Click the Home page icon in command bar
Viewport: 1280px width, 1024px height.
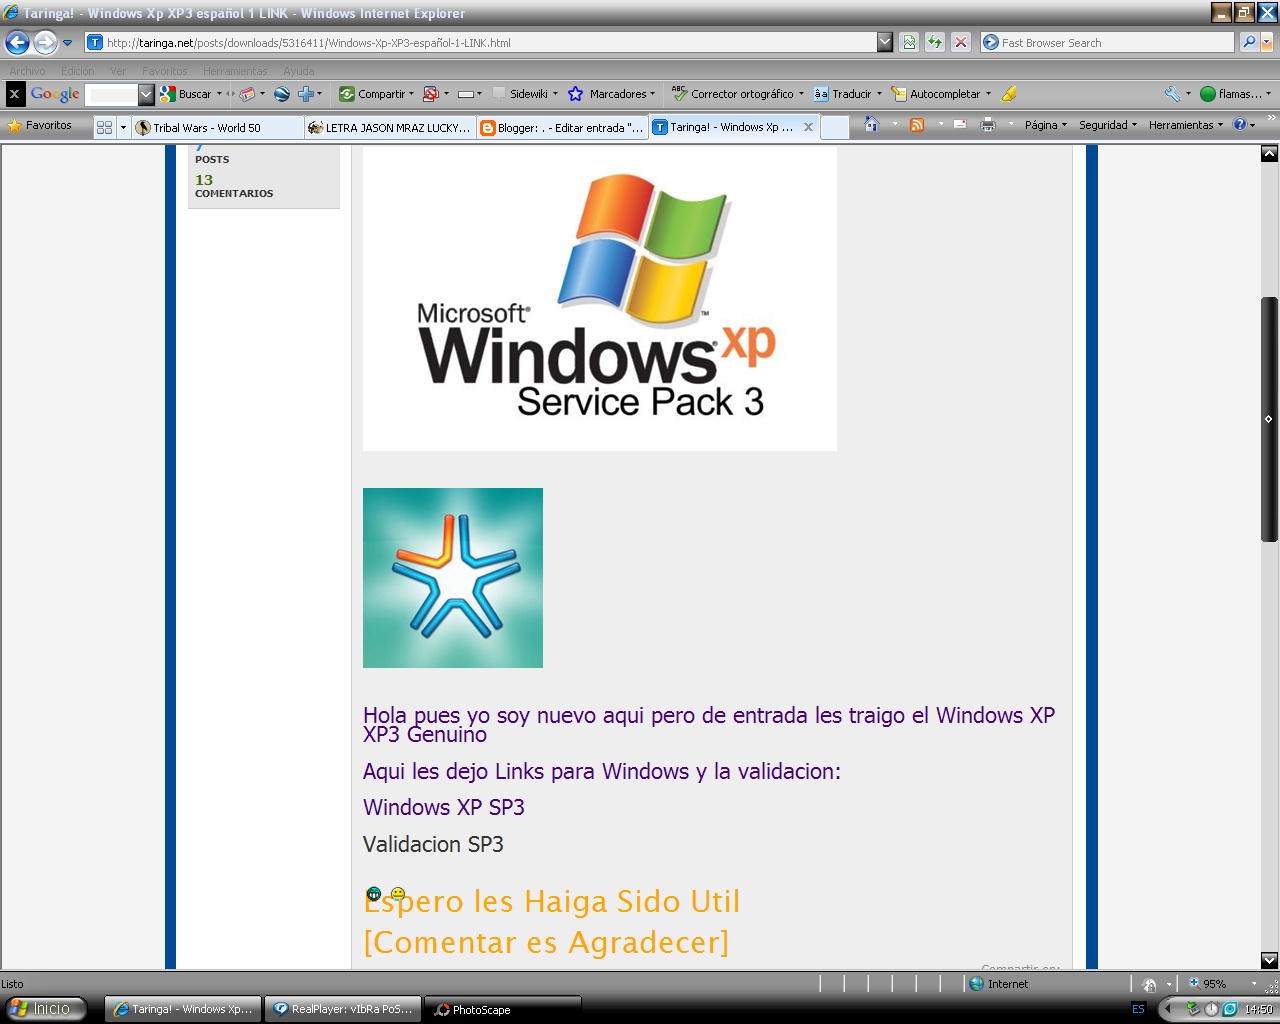[871, 125]
